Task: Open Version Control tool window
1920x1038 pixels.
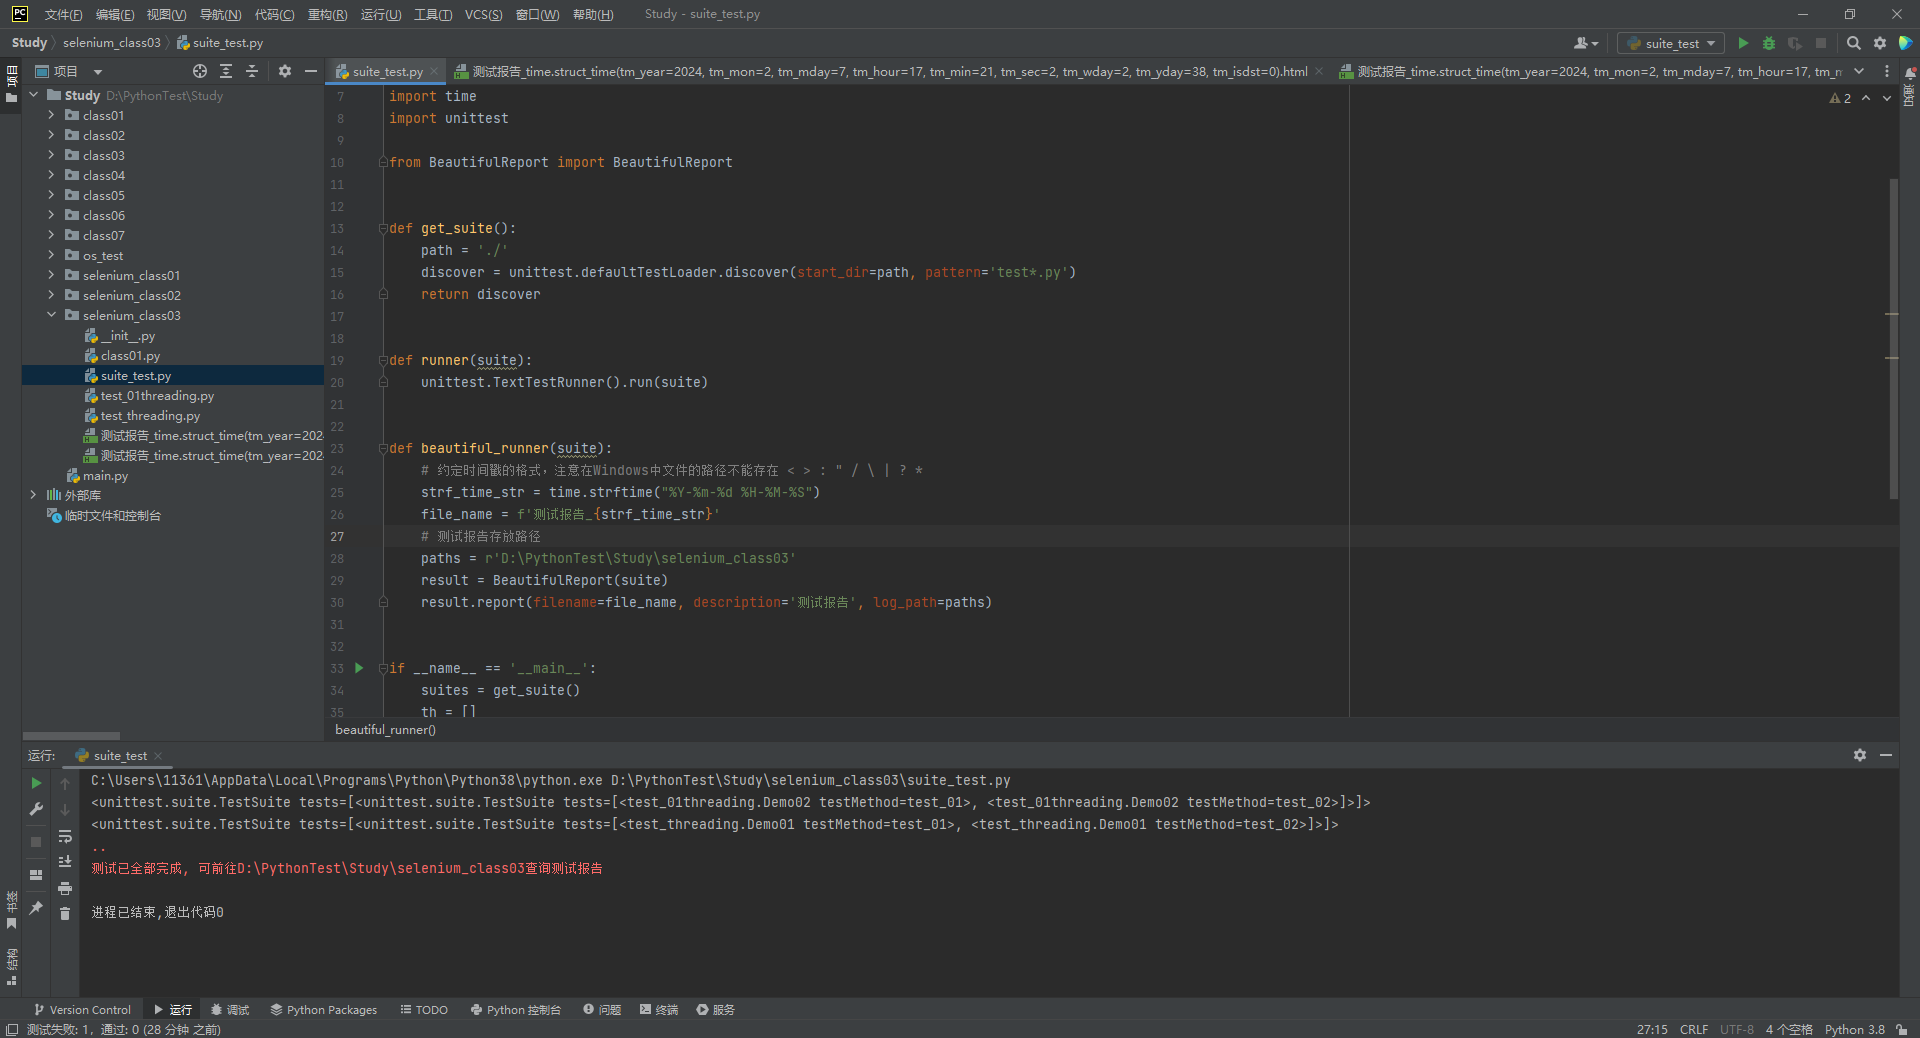Action: 82,1010
